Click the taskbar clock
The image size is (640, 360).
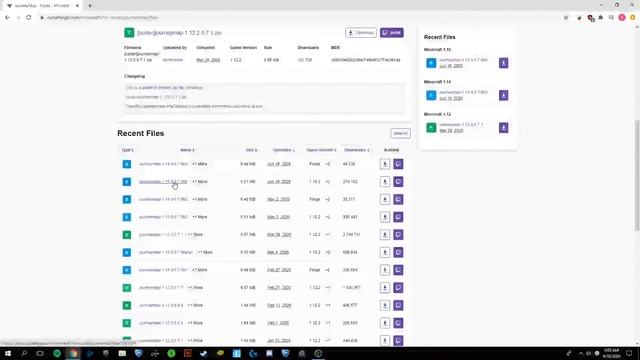point(611,353)
